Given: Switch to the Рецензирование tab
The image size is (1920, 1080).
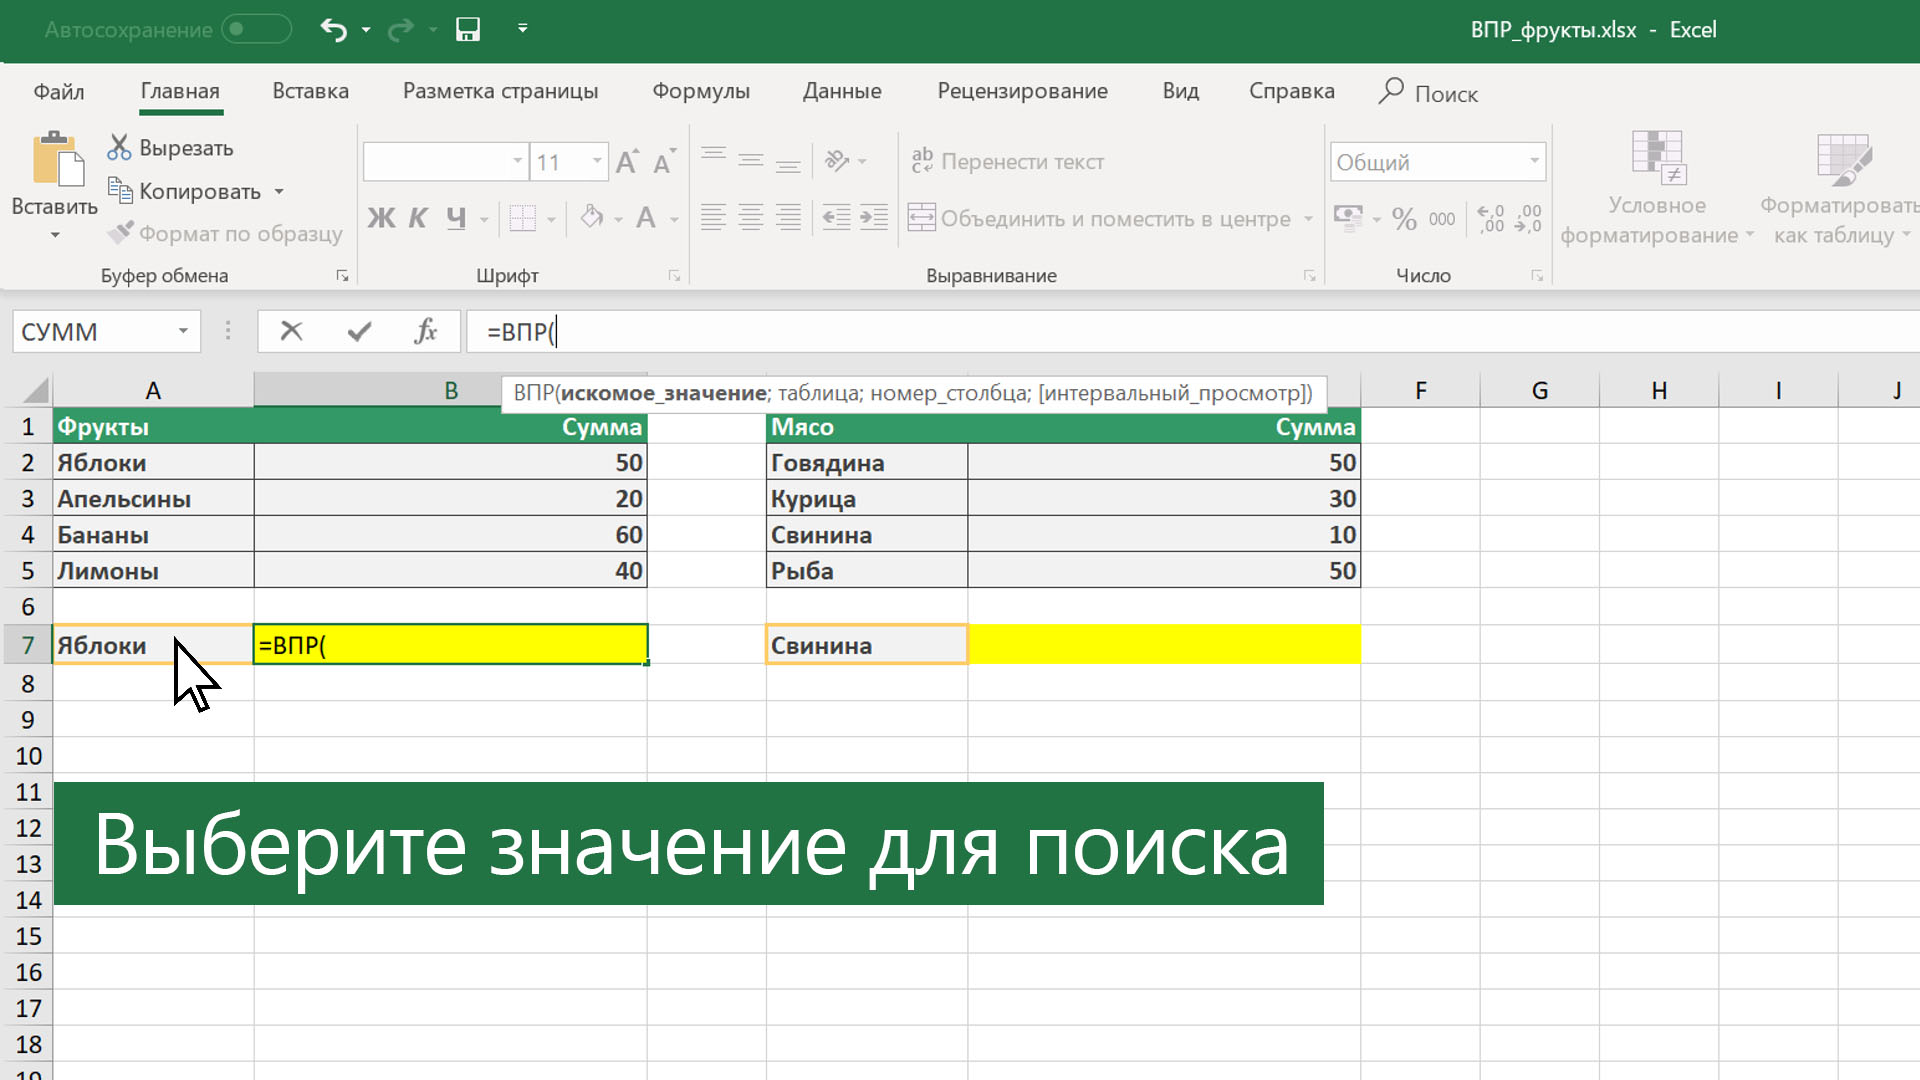Looking at the screenshot, I should 1022,91.
